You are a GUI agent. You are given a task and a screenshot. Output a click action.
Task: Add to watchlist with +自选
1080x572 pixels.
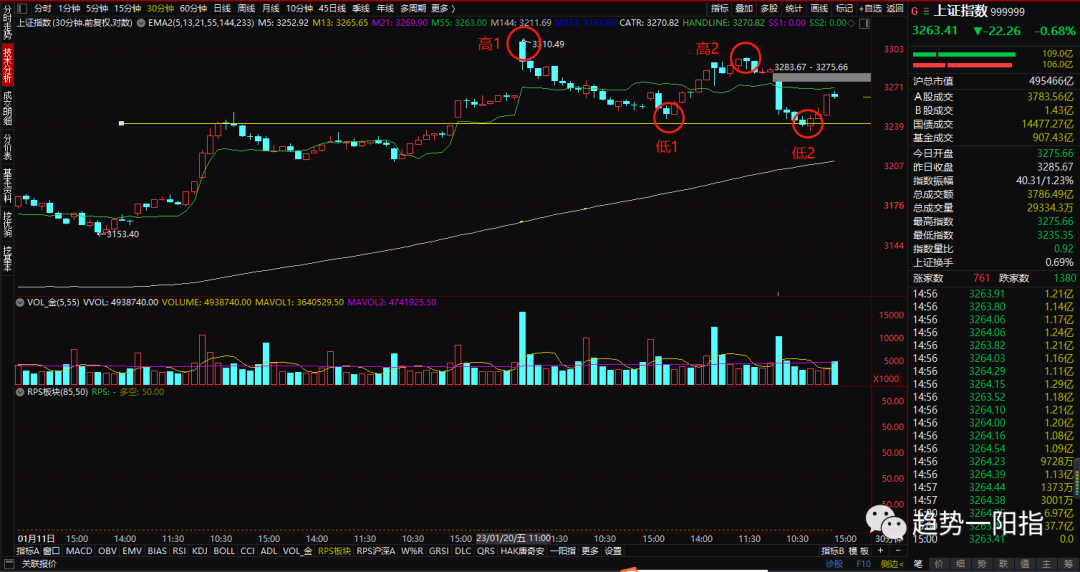pyautogui.click(x=869, y=8)
